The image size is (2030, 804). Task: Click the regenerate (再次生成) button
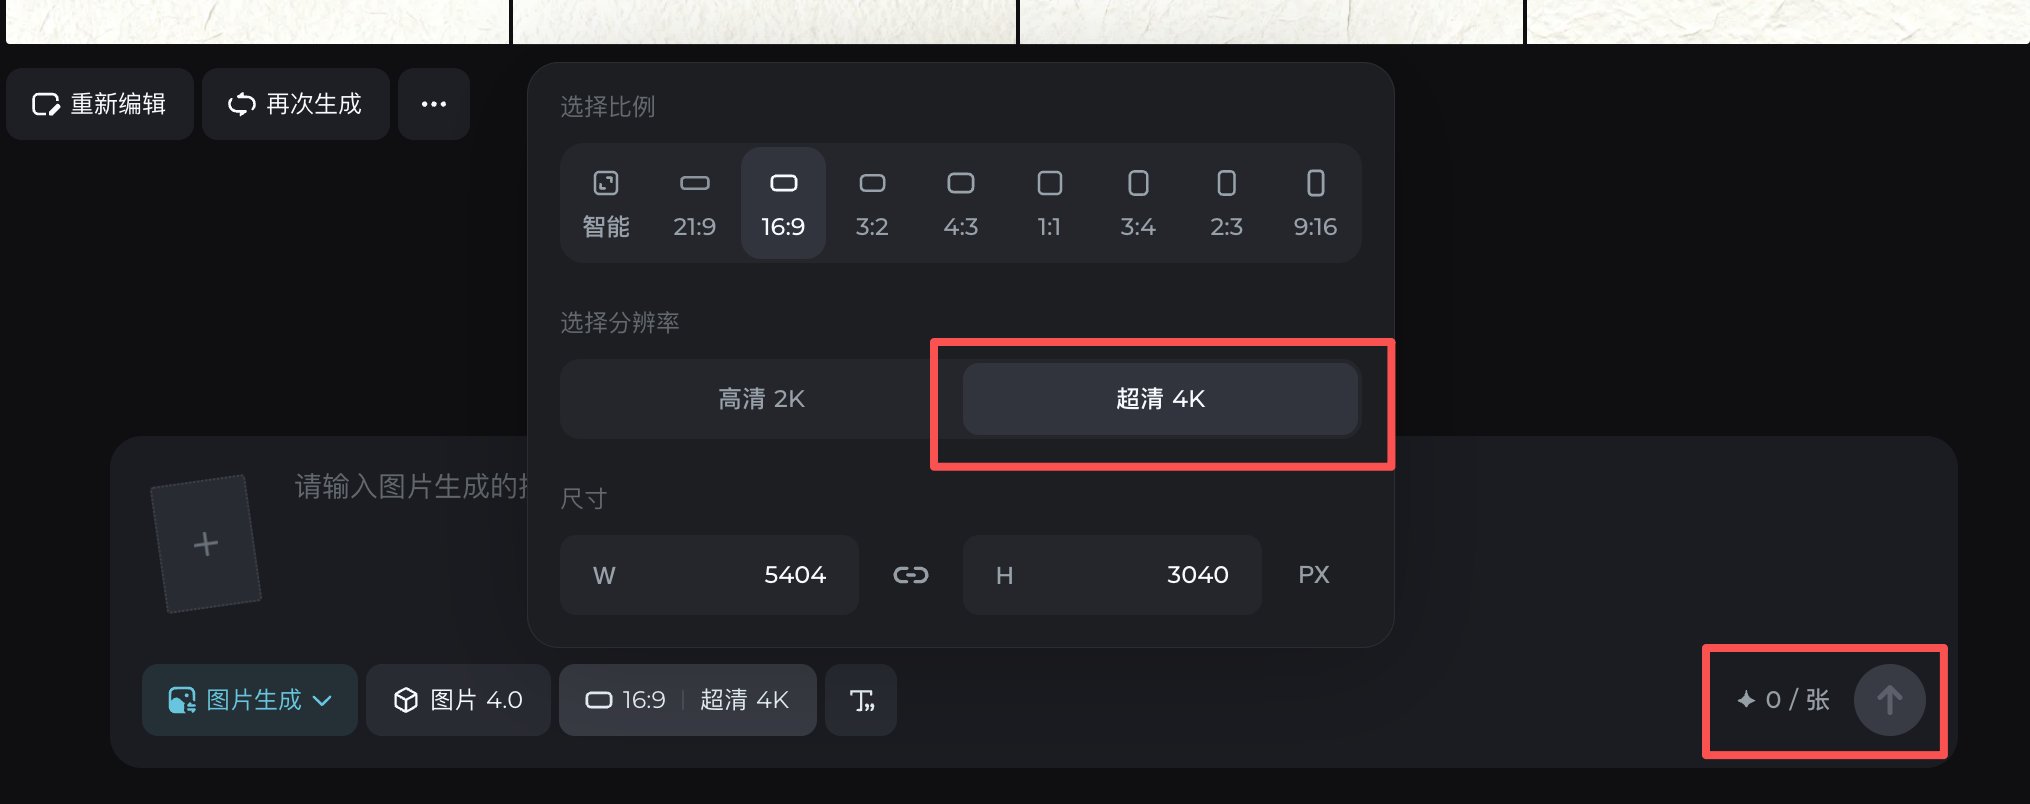click(x=295, y=104)
